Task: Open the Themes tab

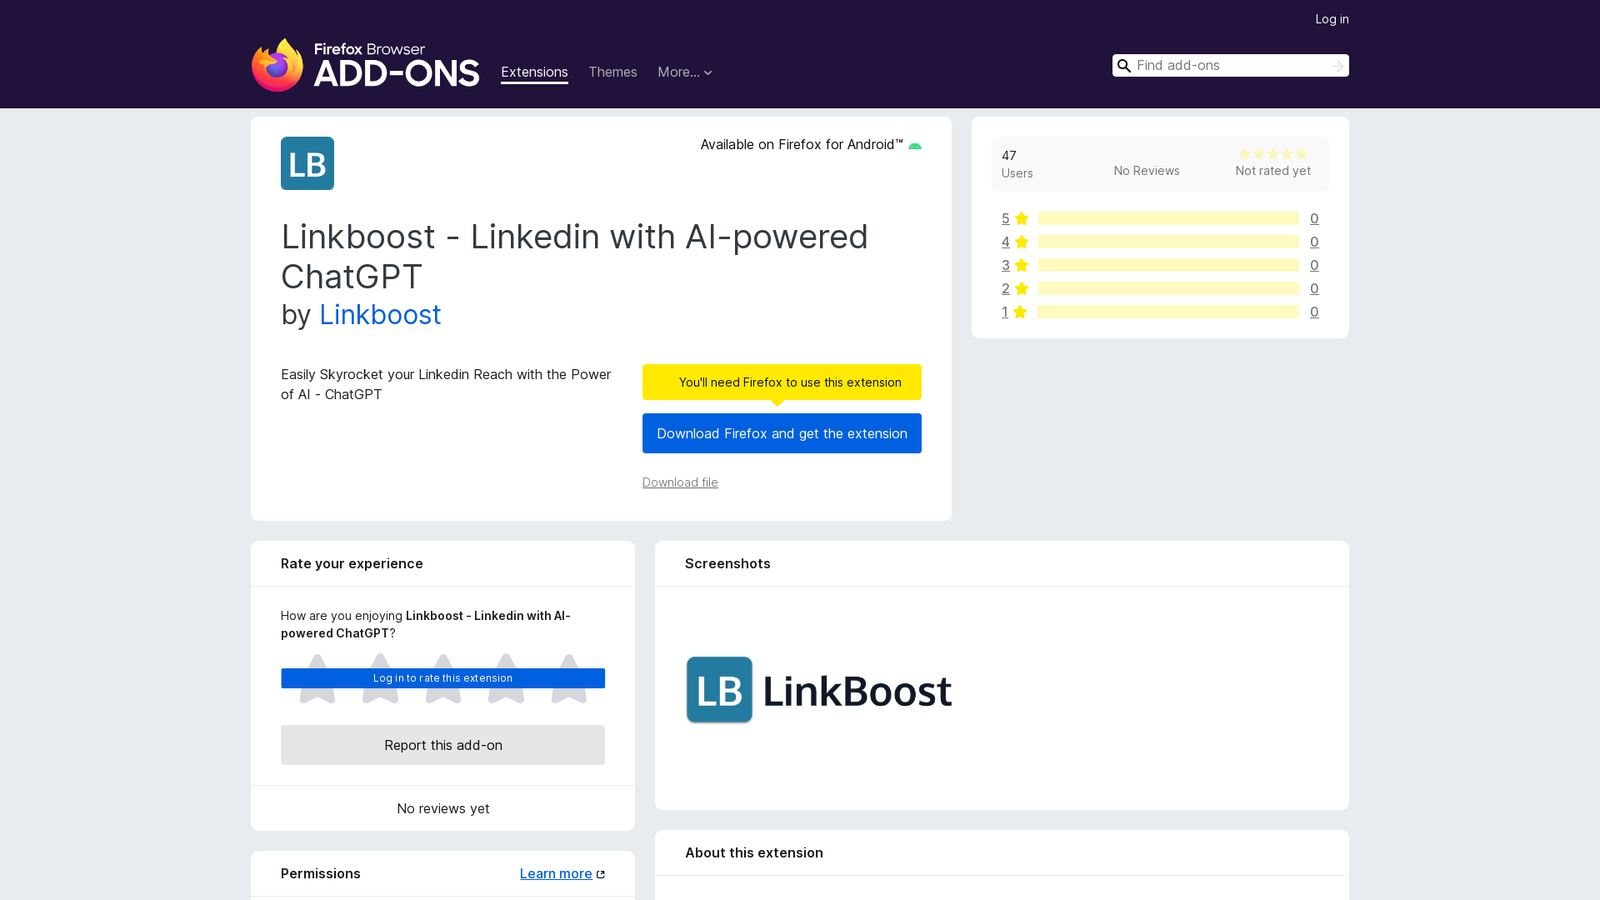Action: (612, 72)
